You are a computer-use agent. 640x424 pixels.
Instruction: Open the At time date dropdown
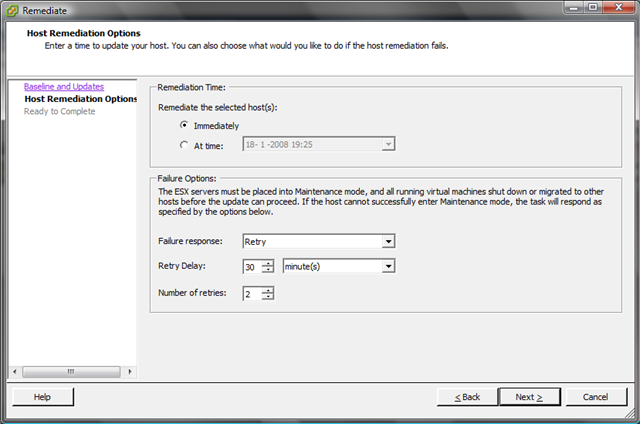(389, 144)
